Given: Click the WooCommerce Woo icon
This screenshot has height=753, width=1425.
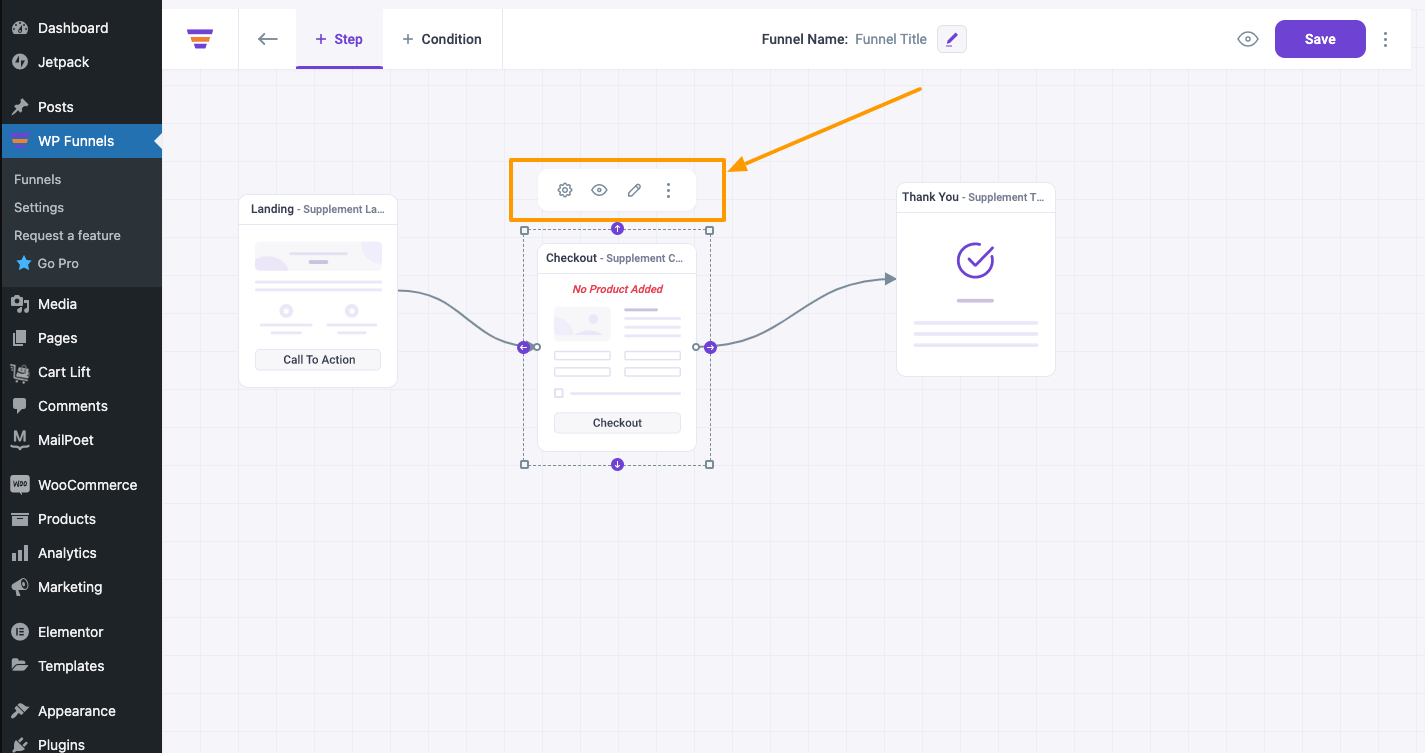Looking at the screenshot, I should (20, 485).
